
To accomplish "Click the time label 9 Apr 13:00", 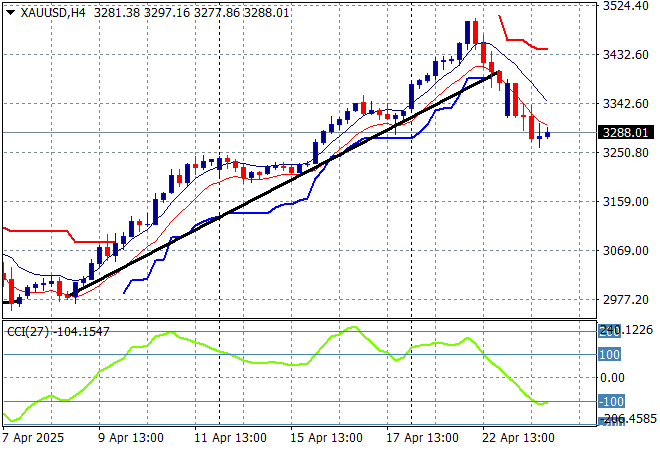I will coord(131,438).
